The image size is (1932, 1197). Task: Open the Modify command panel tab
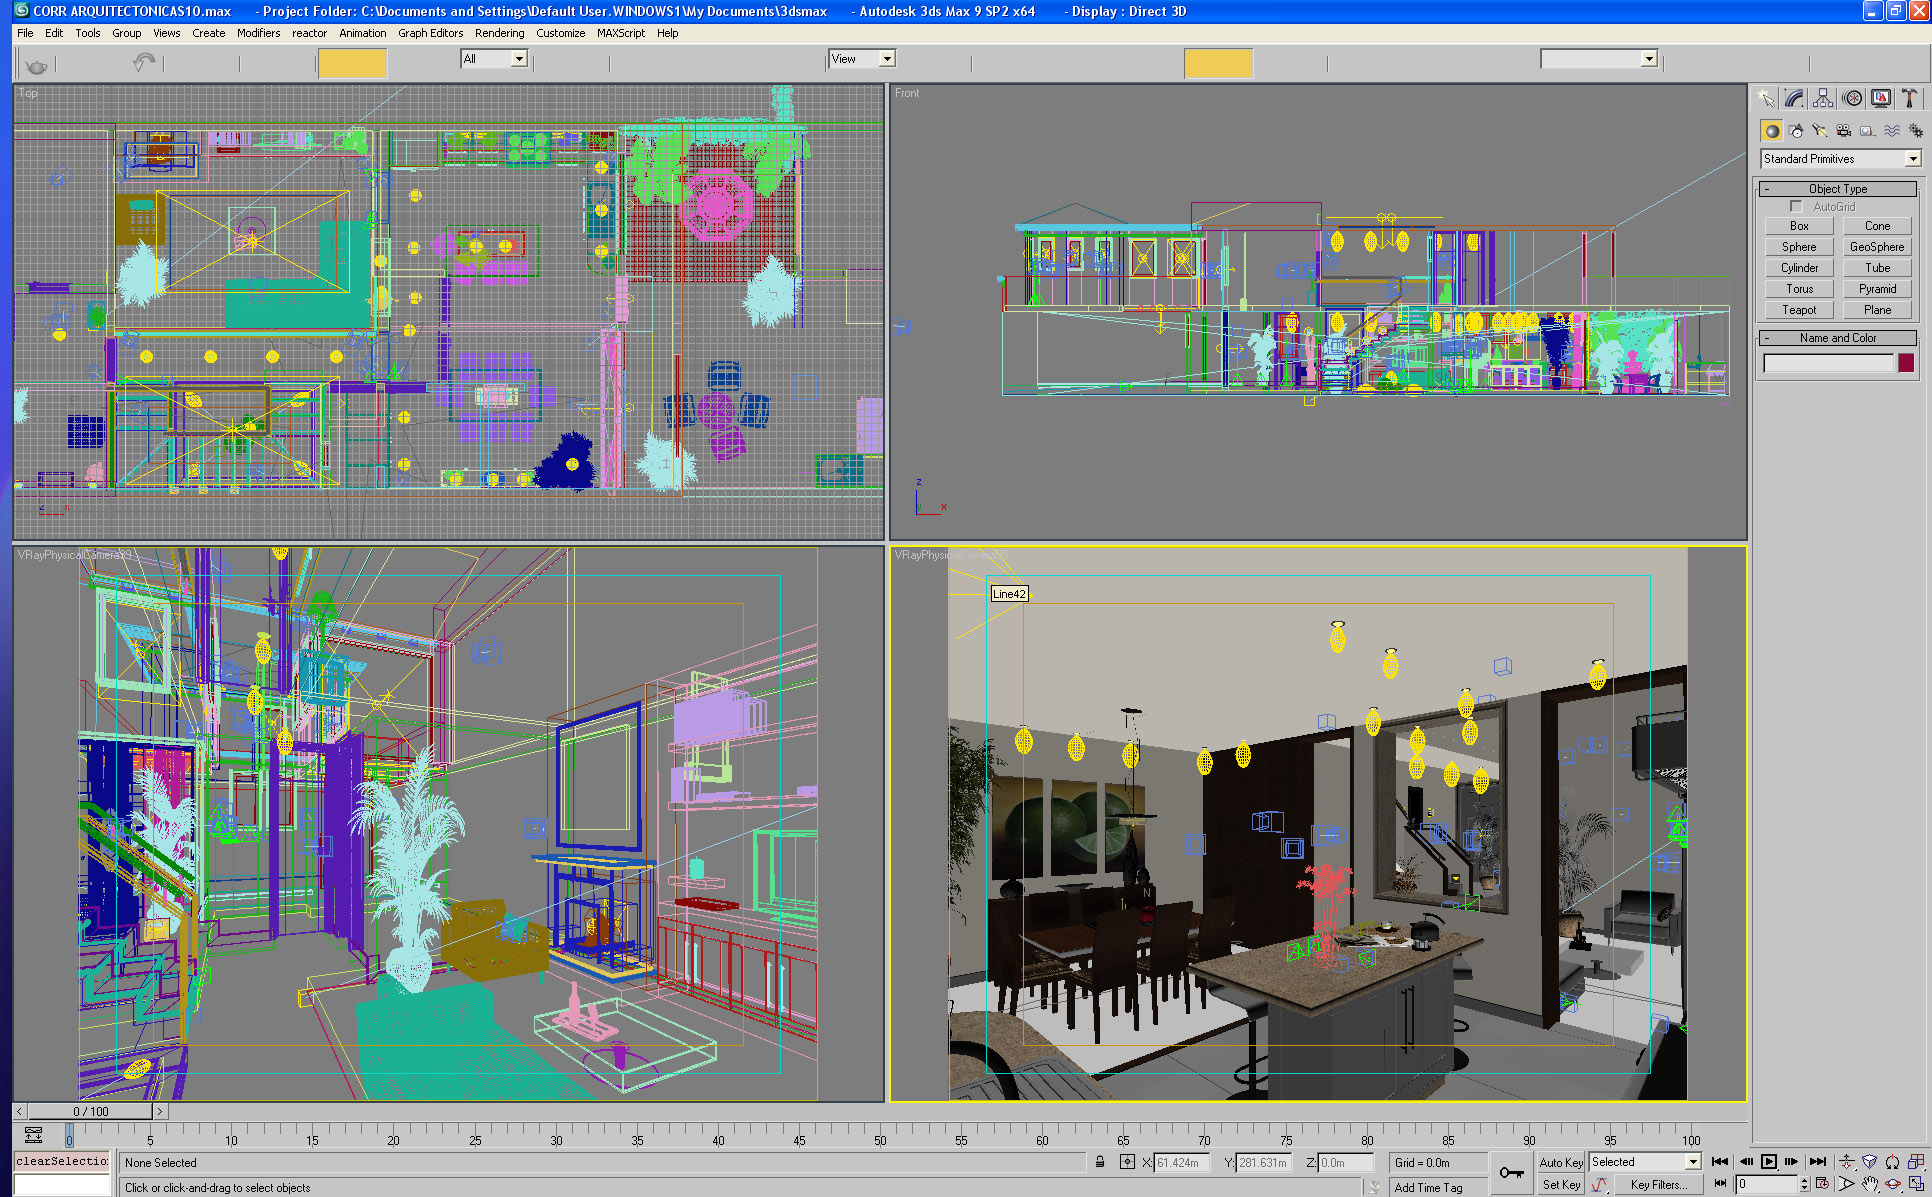pyautogui.click(x=1795, y=98)
